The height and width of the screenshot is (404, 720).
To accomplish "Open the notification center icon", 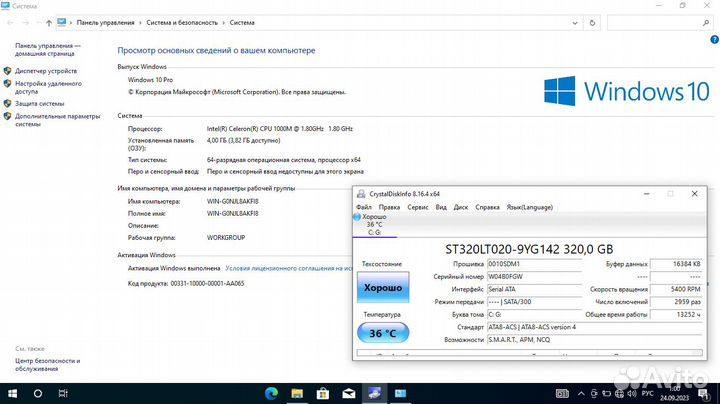I will 703,393.
